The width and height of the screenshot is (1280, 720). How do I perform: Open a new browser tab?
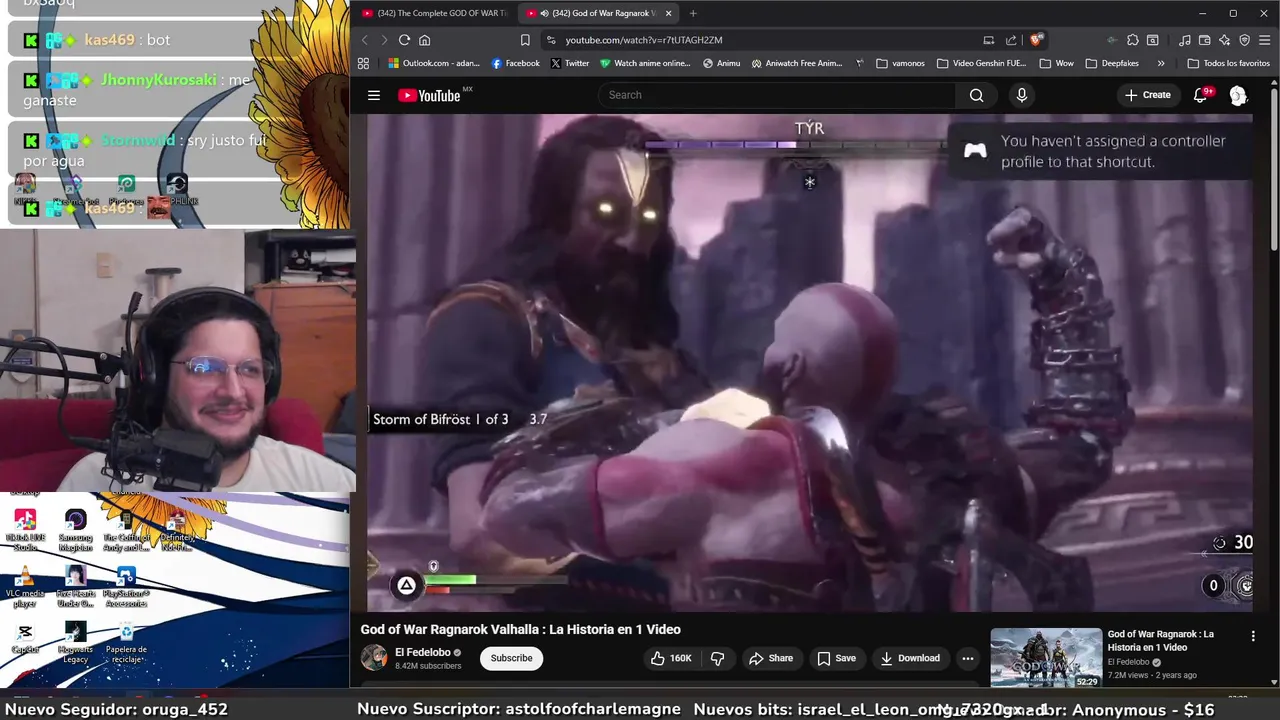click(693, 13)
